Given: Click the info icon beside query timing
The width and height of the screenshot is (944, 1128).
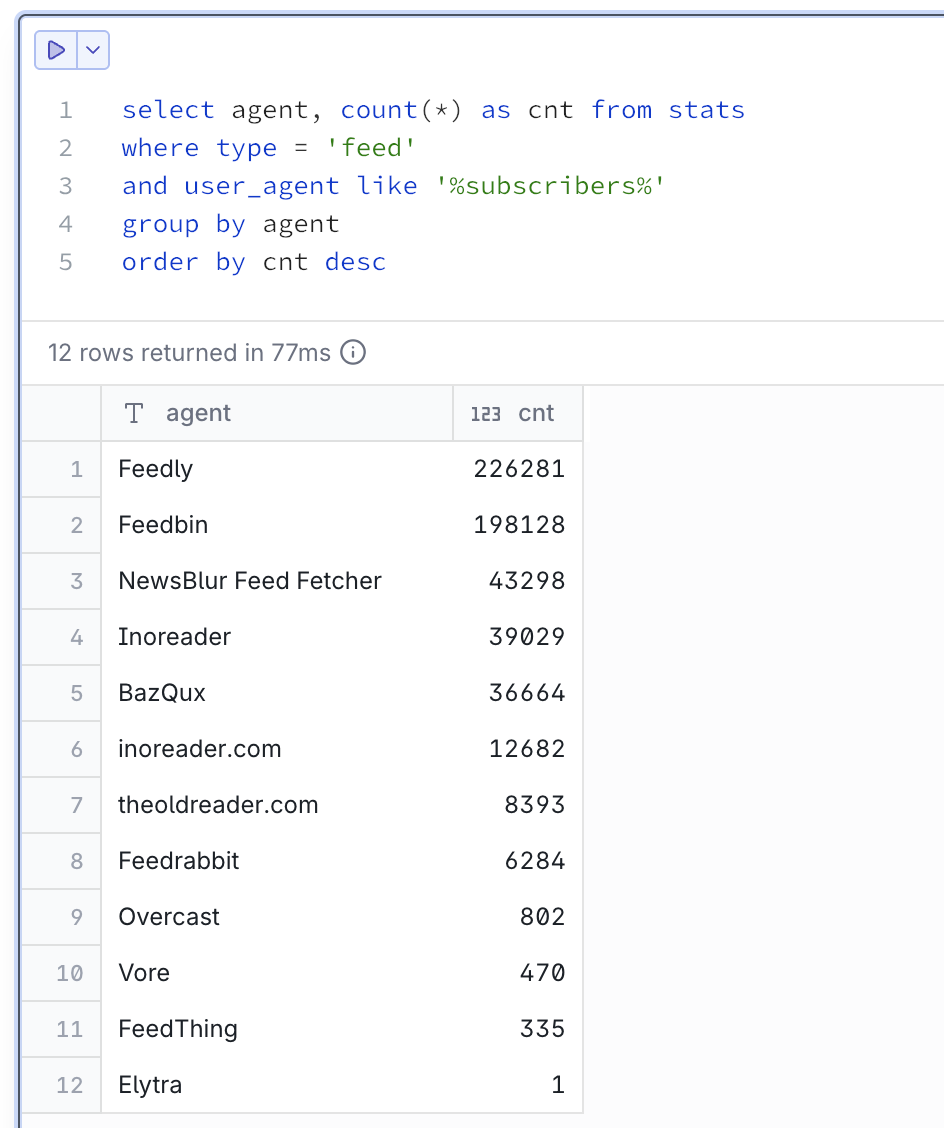Looking at the screenshot, I should (x=353, y=353).
